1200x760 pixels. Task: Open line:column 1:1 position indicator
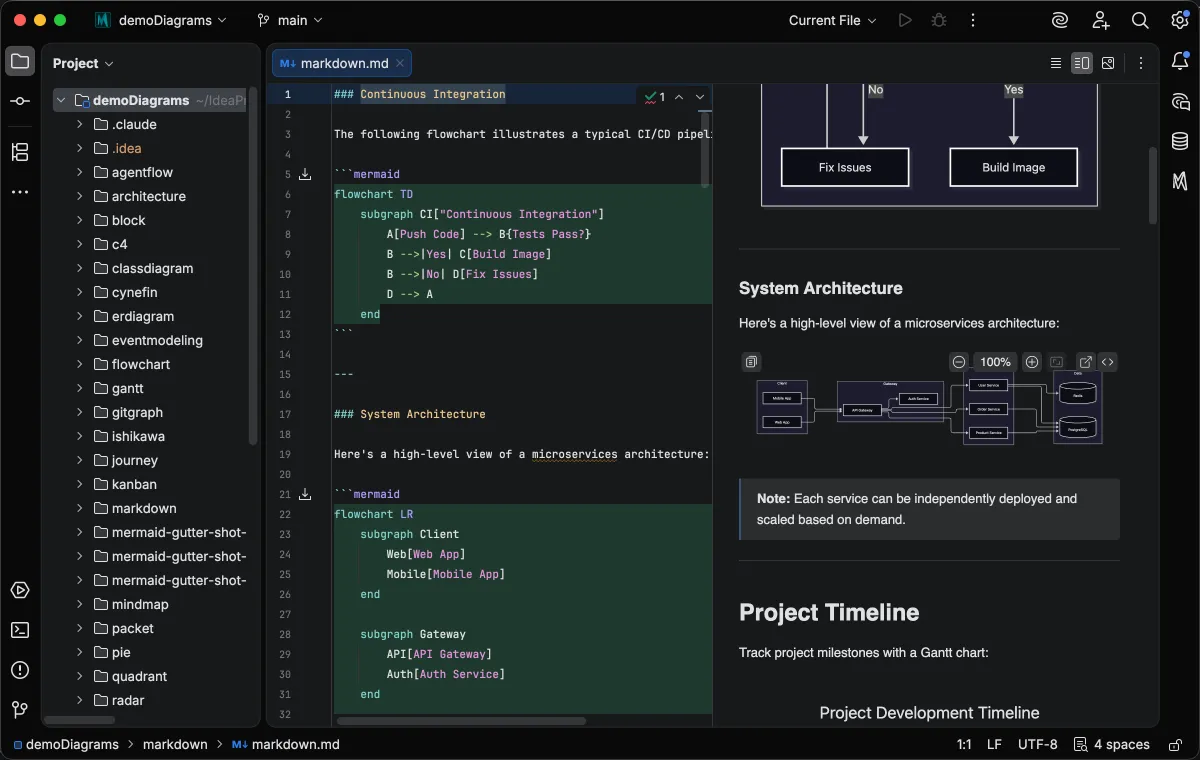964,744
